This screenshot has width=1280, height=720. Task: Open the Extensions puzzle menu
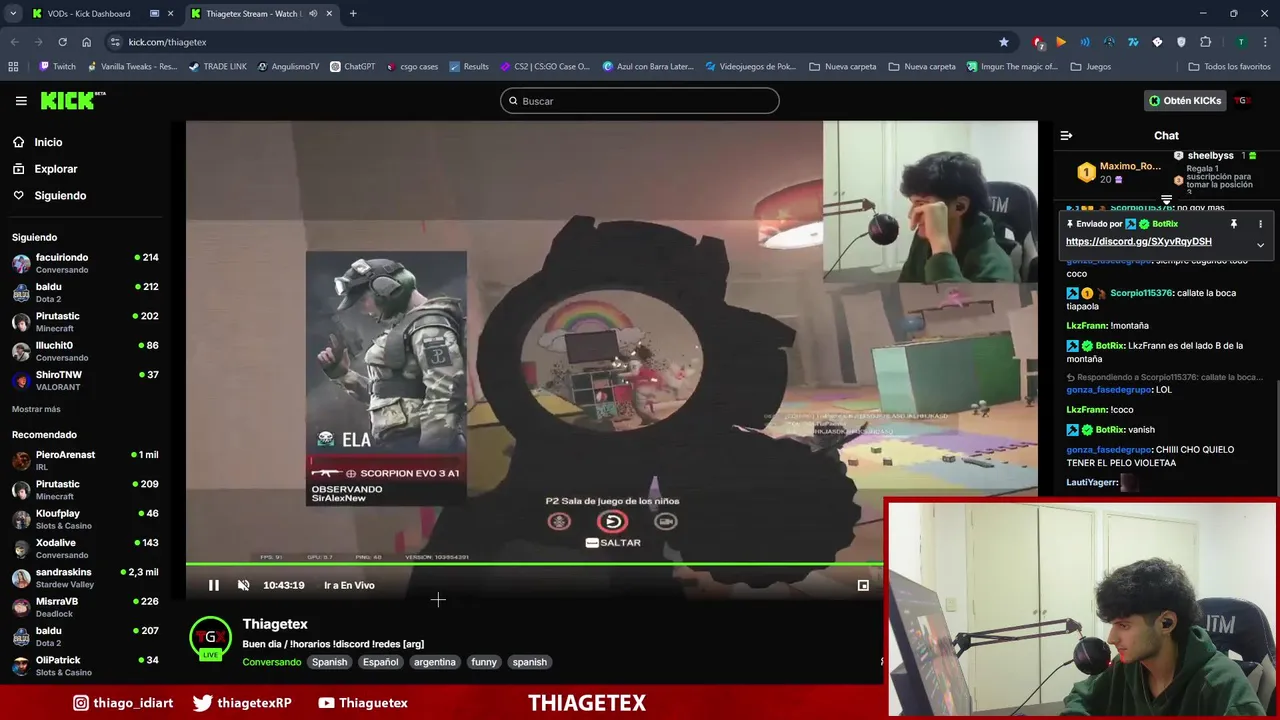[1205, 42]
